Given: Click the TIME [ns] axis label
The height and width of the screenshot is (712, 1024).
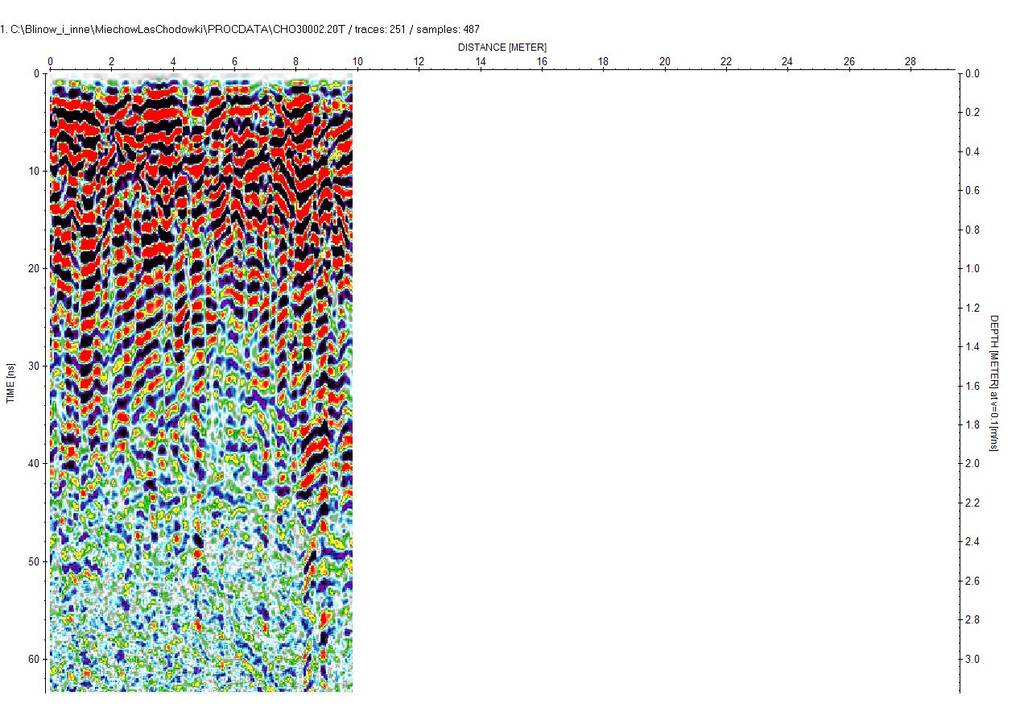Looking at the screenshot, I should click(11, 384).
